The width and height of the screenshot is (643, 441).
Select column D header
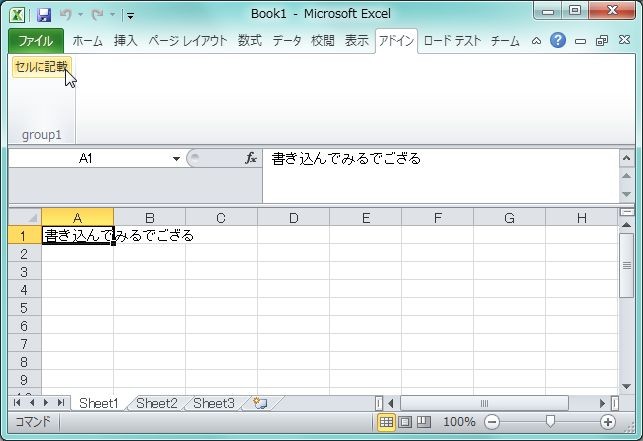(294, 218)
